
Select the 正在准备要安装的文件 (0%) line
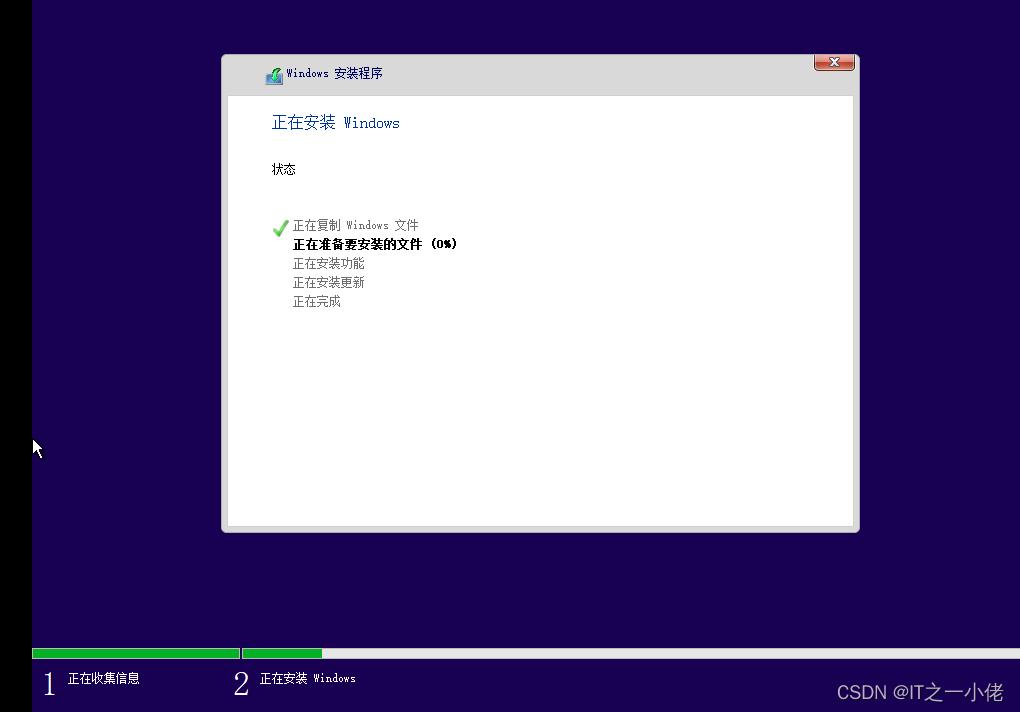pos(375,244)
